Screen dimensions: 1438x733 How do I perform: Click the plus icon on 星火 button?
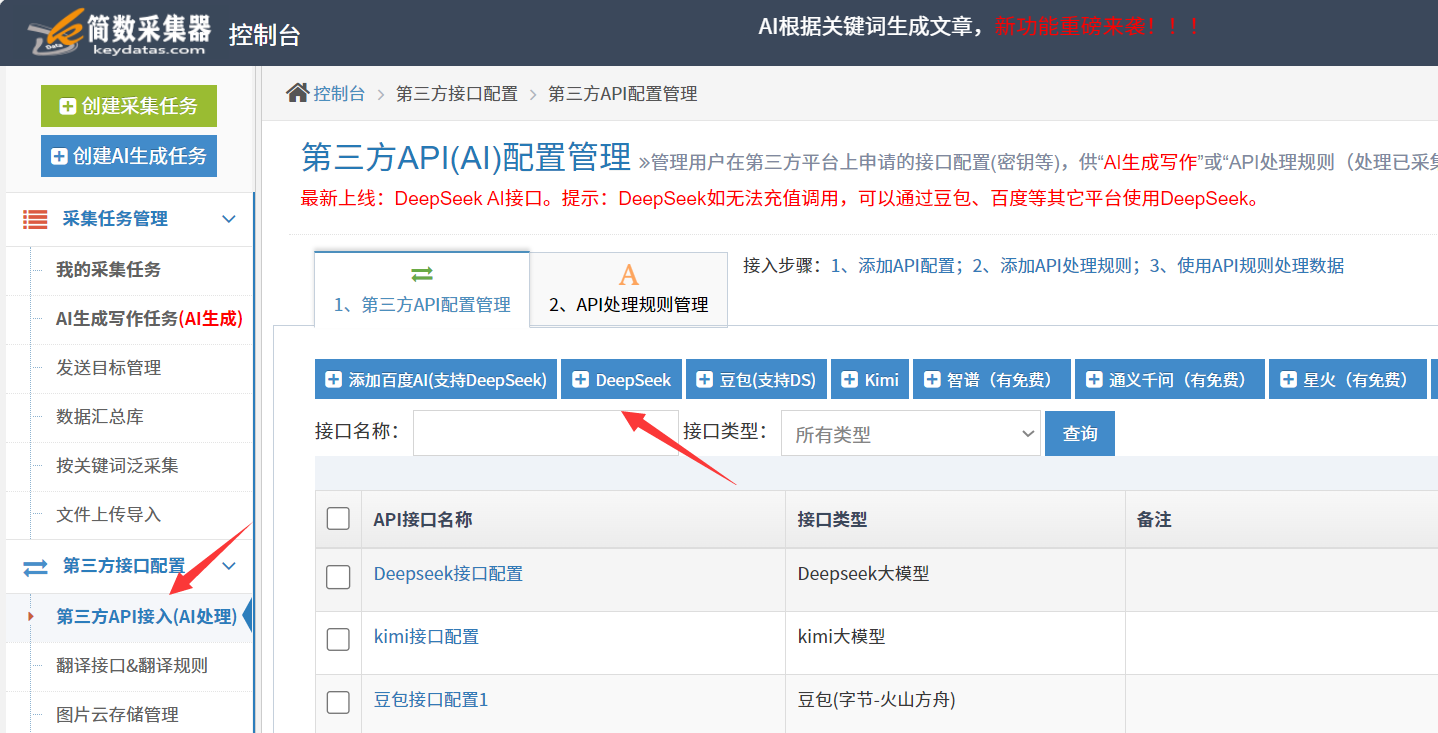[1288, 380]
